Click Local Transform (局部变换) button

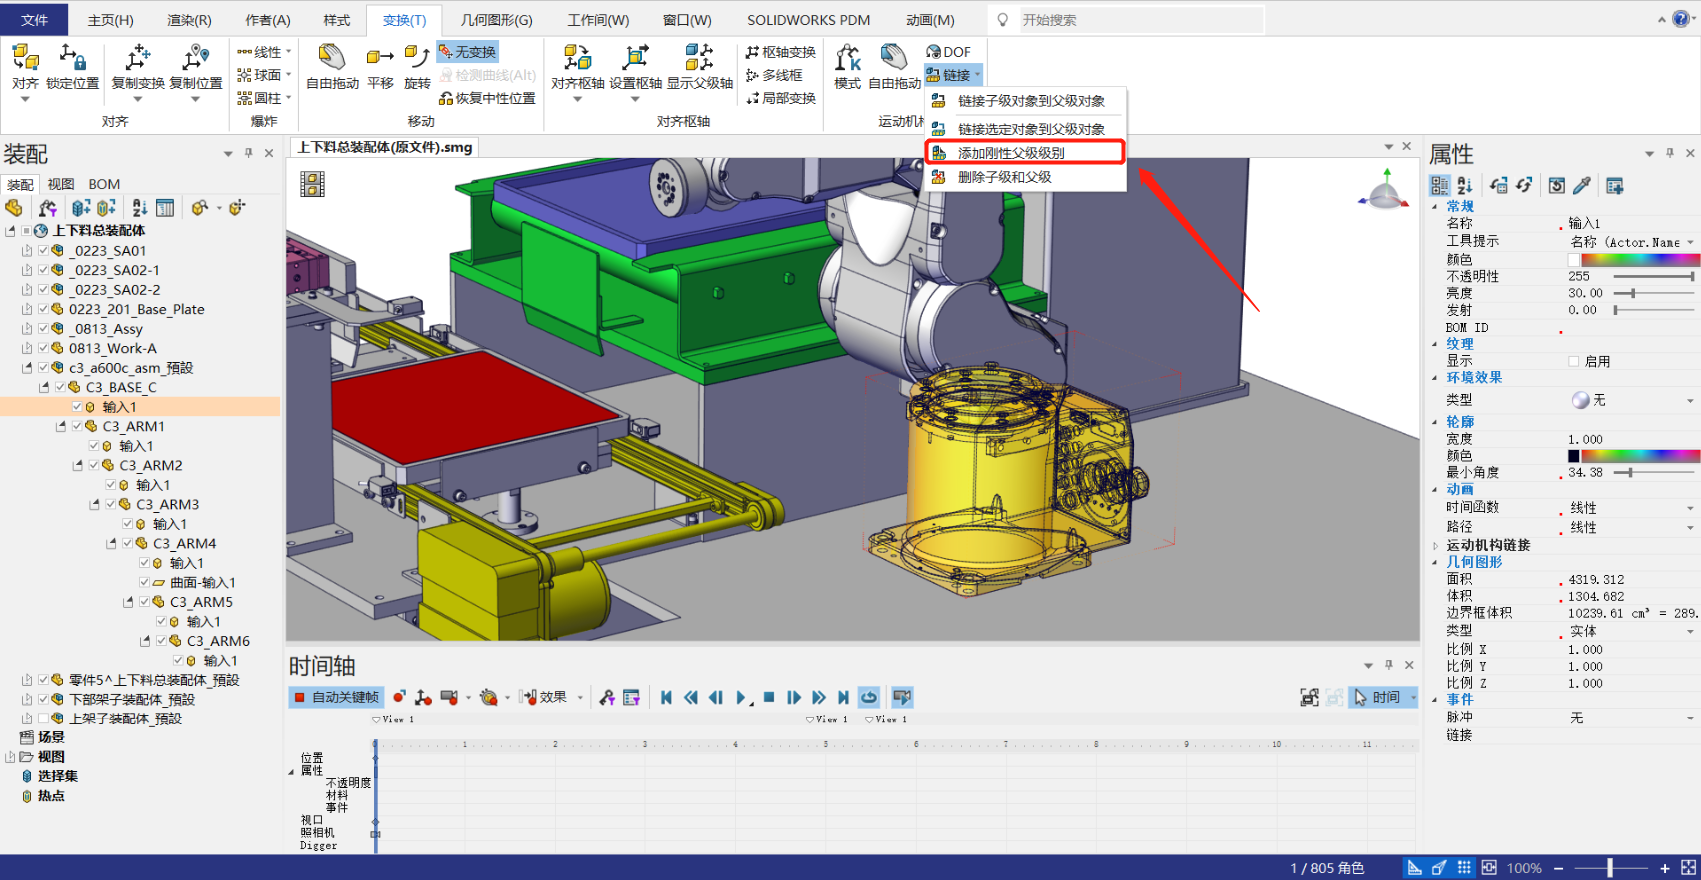[x=780, y=98]
